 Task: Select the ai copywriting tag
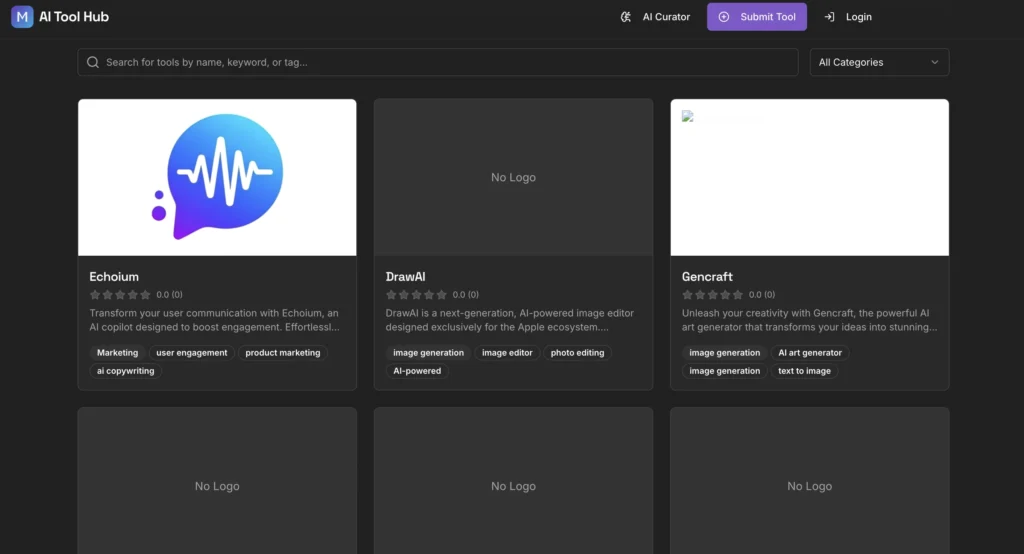pos(125,371)
